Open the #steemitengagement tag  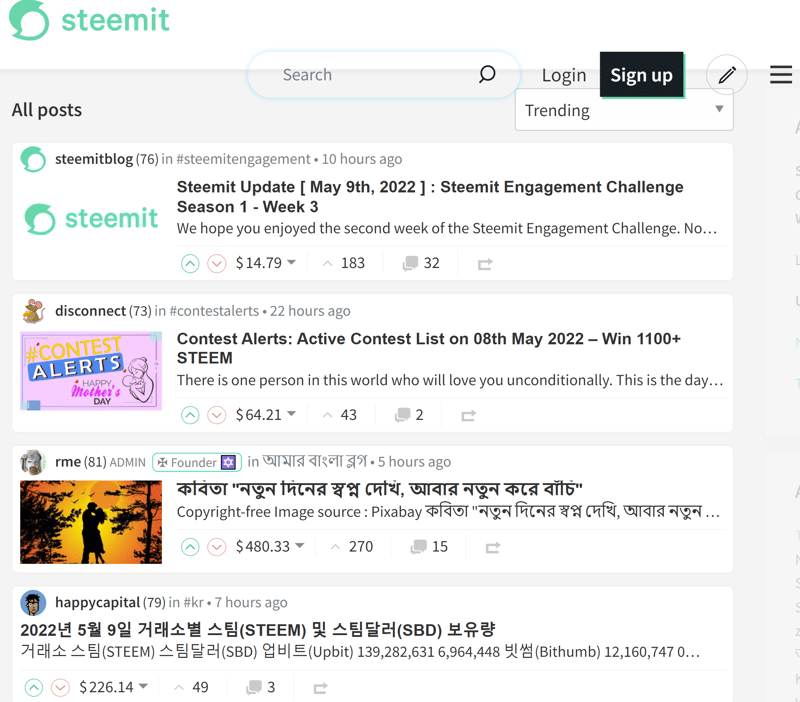243,159
